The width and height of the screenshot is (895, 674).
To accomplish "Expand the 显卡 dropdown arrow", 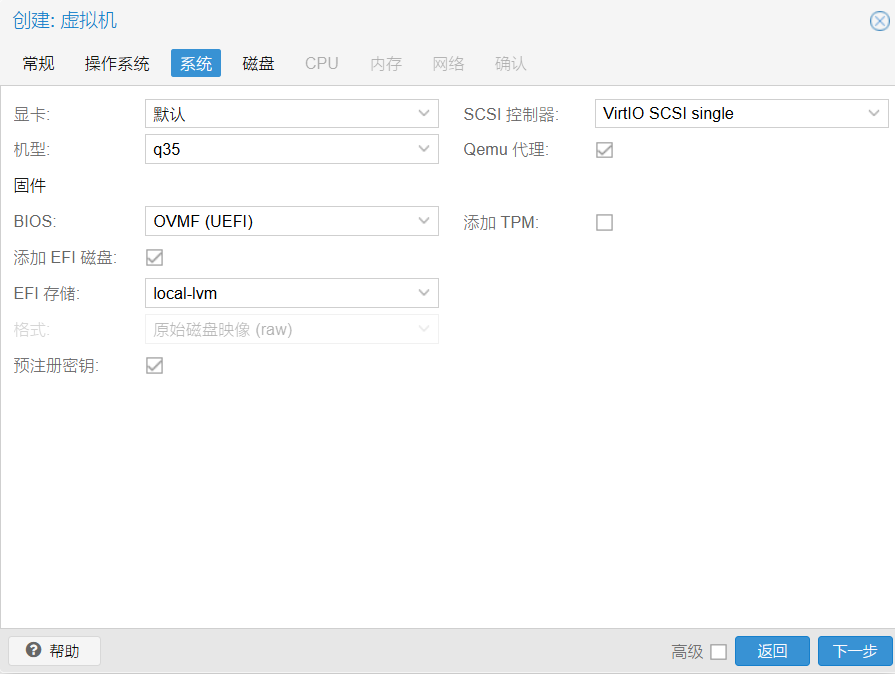I will (424, 114).
